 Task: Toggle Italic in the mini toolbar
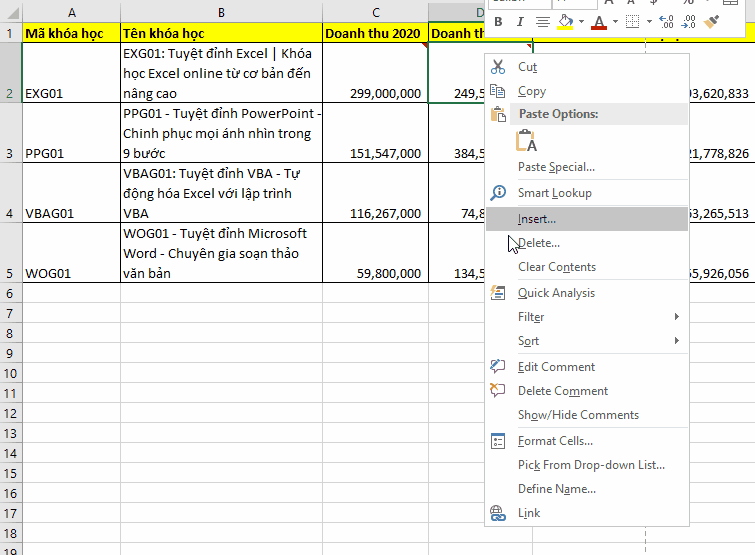click(520, 21)
